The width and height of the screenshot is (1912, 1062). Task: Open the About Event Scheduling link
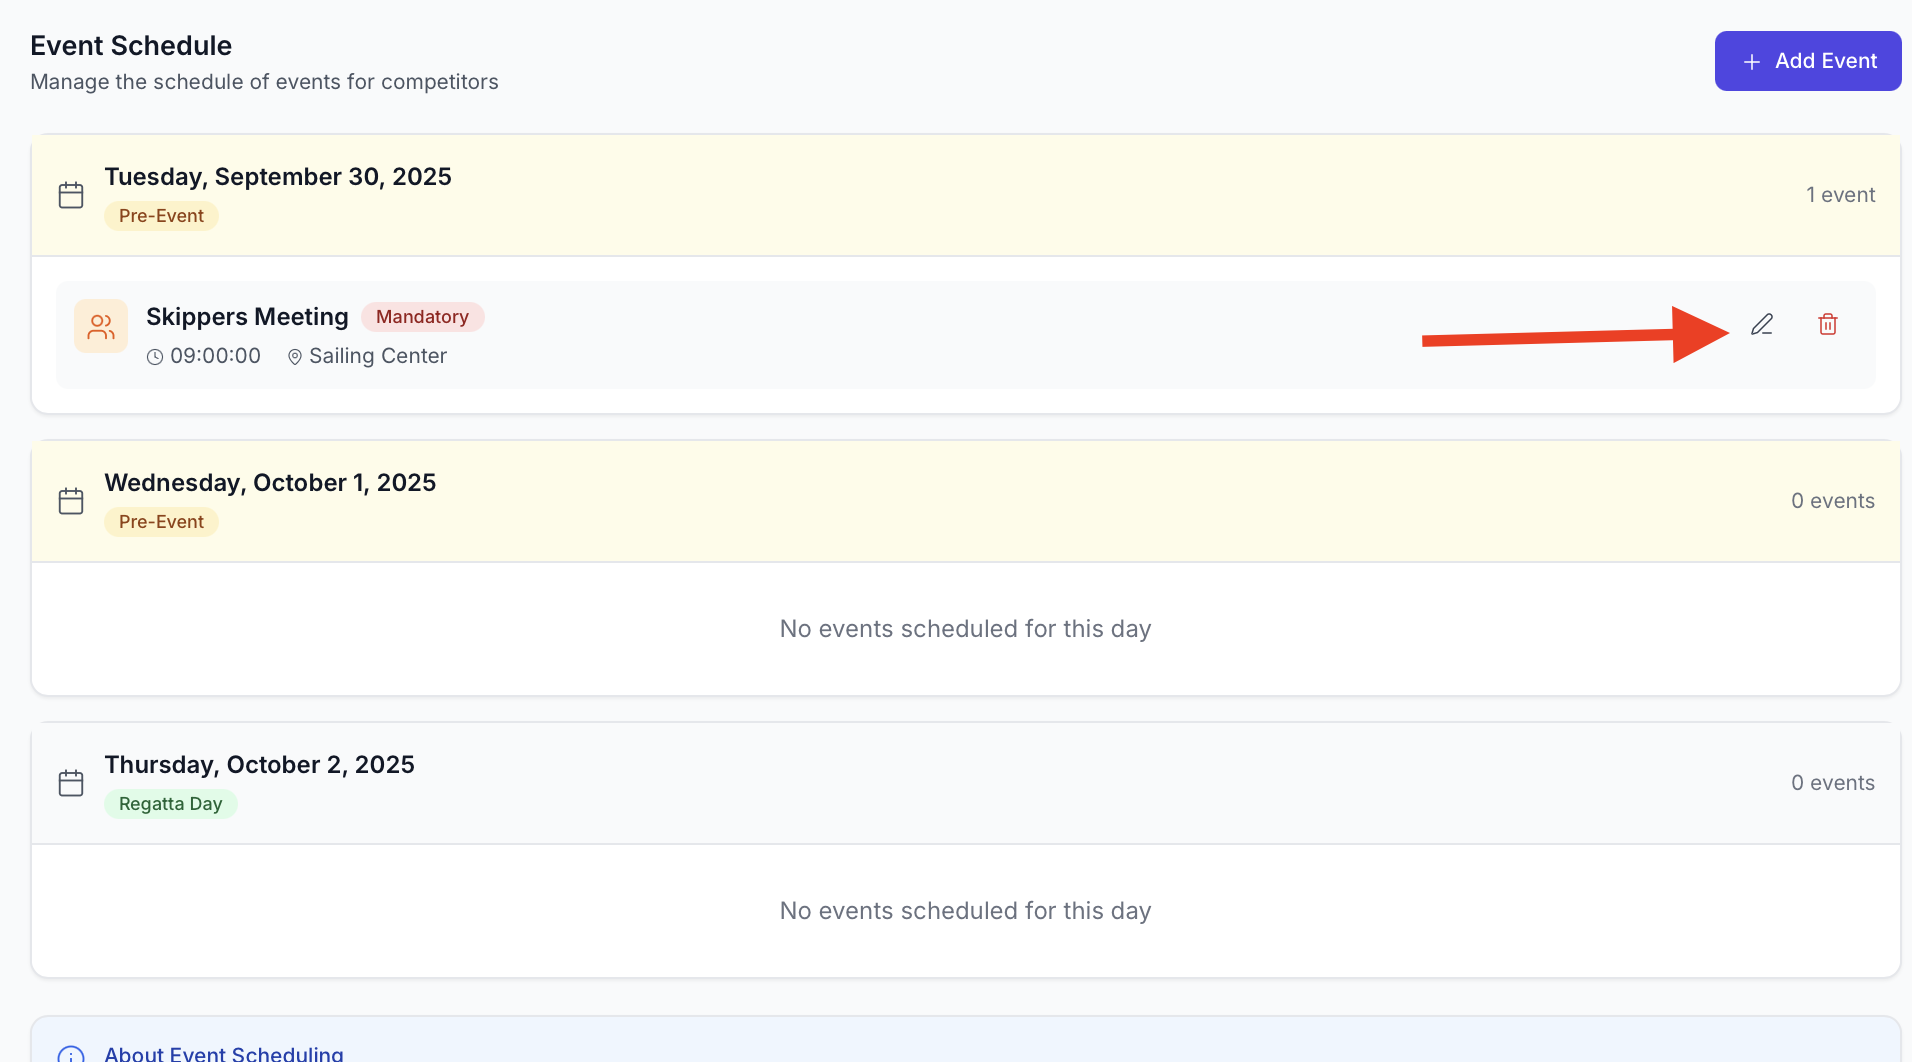(222, 1052)
